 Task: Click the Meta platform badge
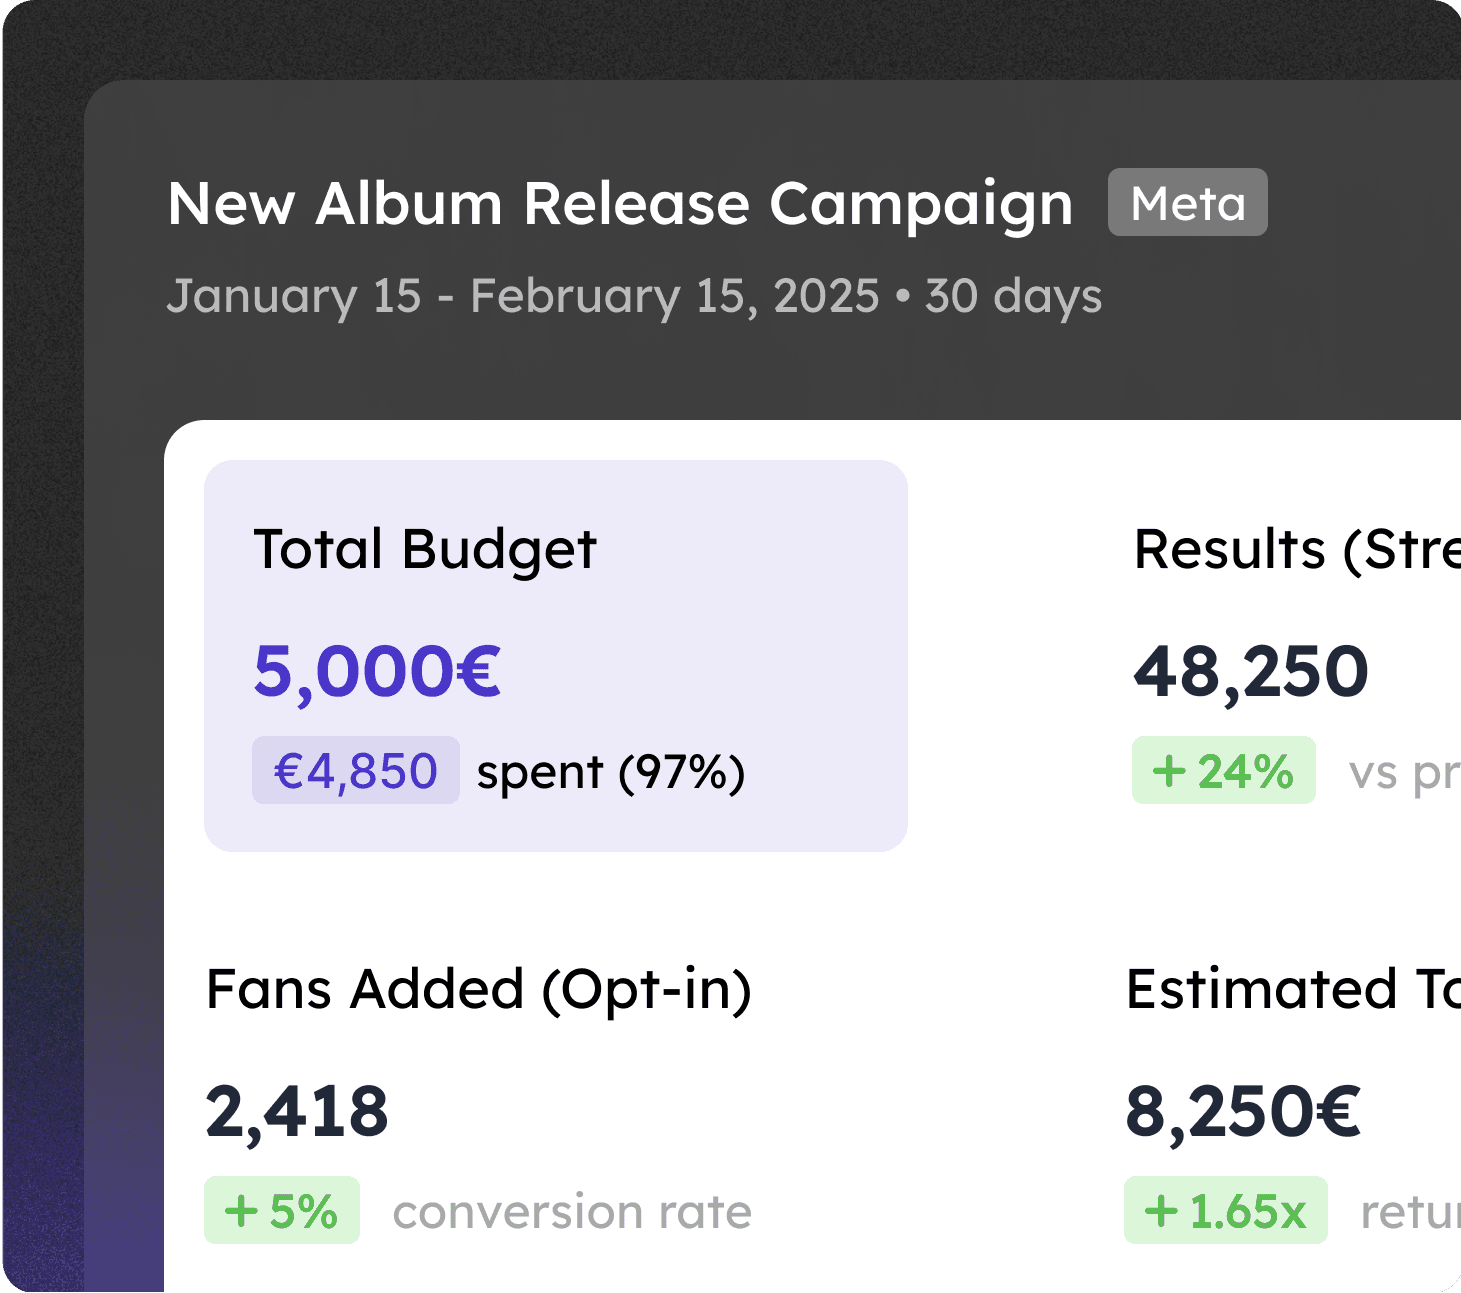(x=1187, y=203)
